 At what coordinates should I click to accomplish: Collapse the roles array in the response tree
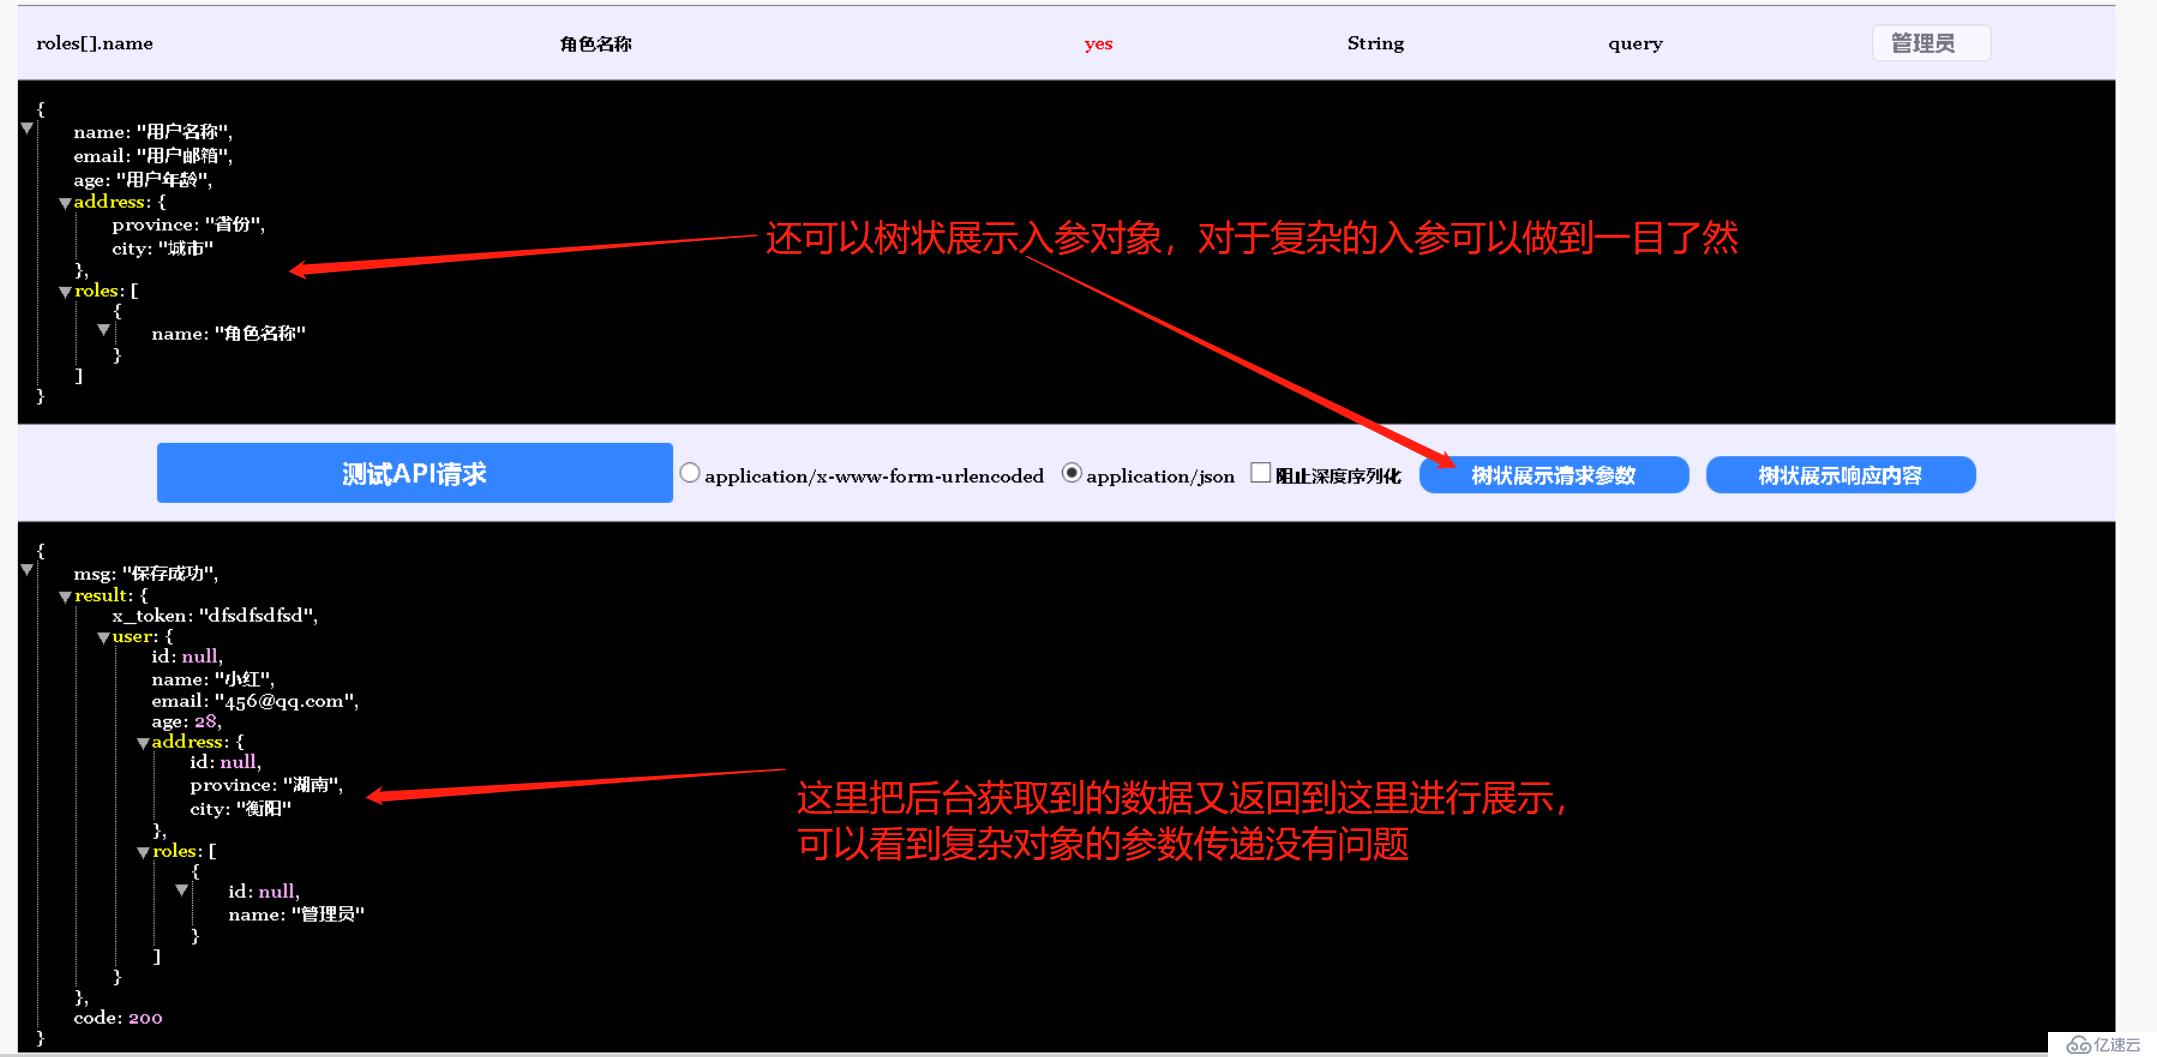143,853
